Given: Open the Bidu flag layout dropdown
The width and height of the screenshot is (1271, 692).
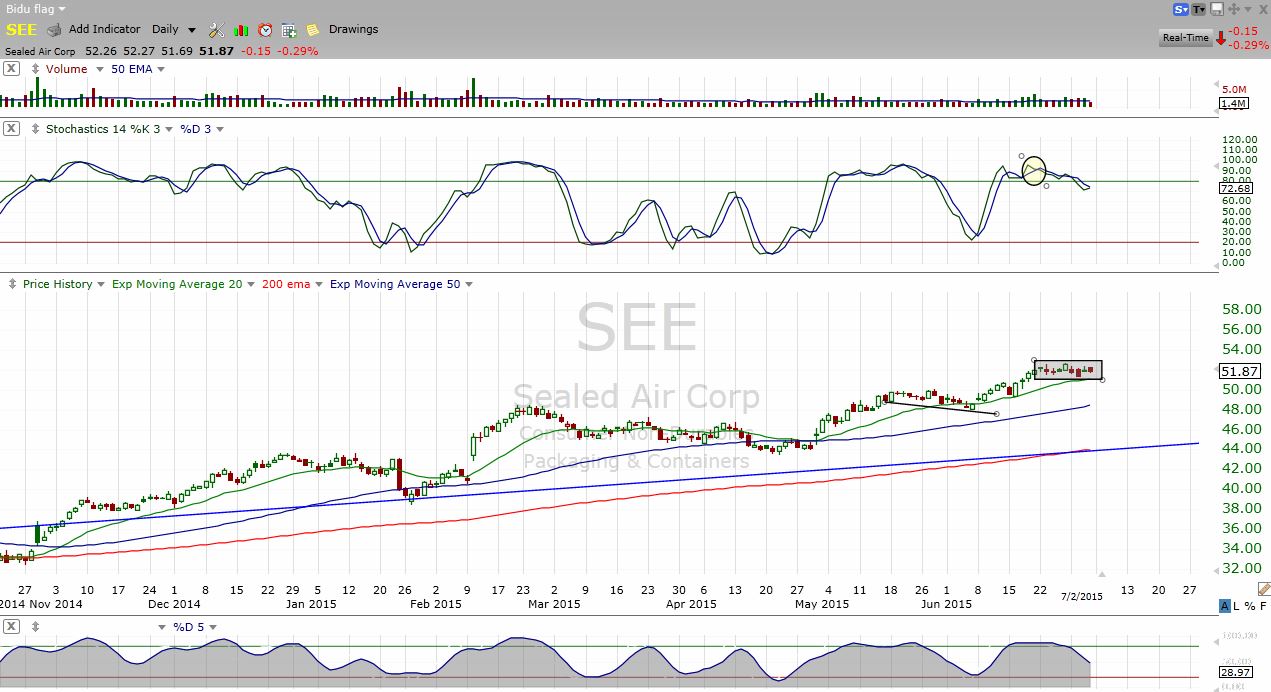Looking at the screenshot, I should coord(35,9).
